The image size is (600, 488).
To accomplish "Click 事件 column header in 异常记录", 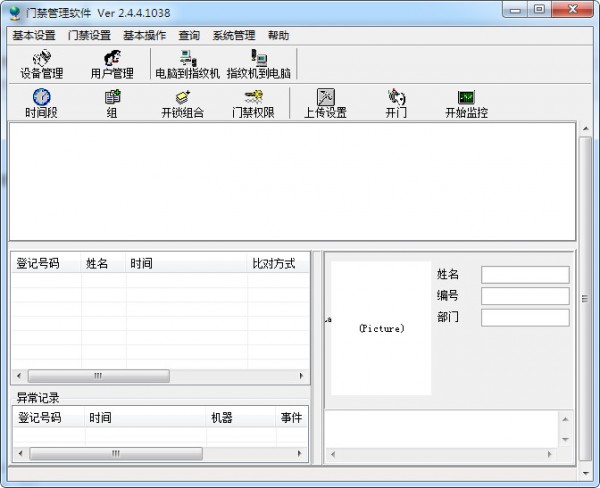I will [292, 418].
